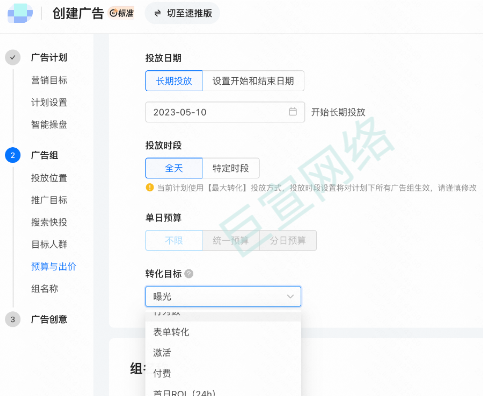Choose 付费 from the dropdown list
Screen dimensions: 483x396
click(223, 373)
